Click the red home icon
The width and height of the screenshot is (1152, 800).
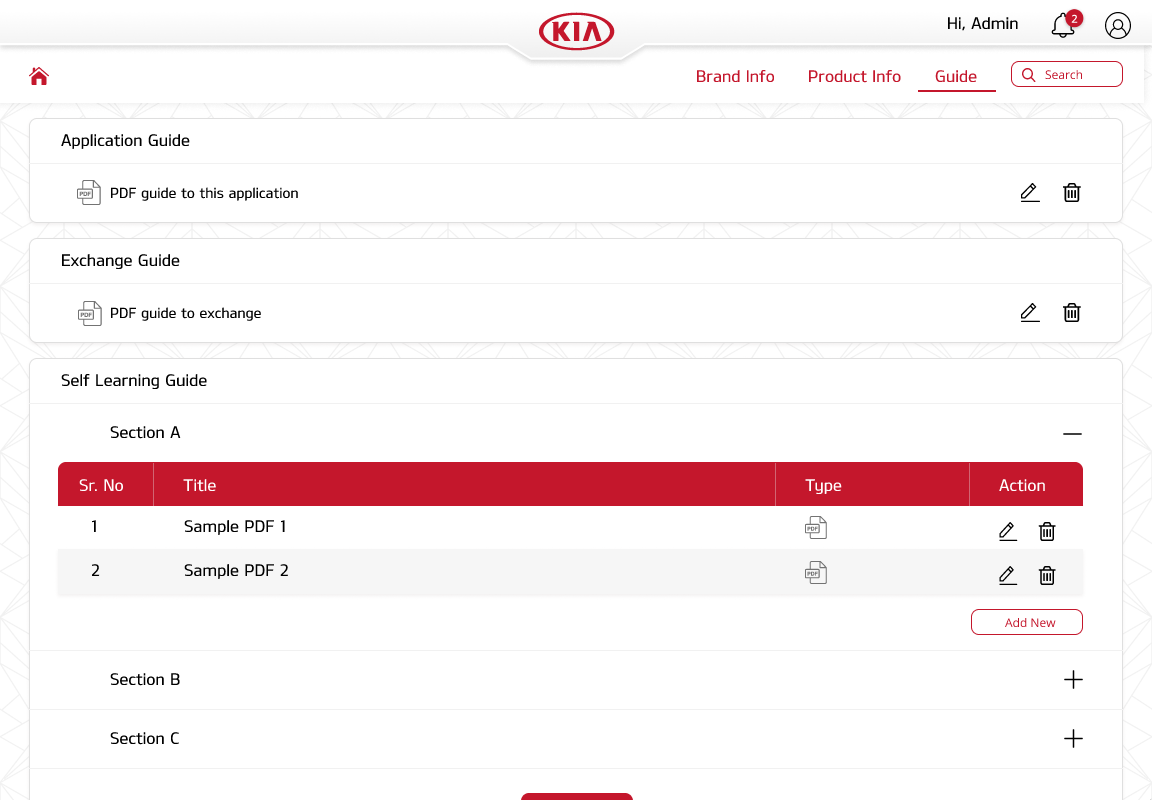tap(39, 76)
